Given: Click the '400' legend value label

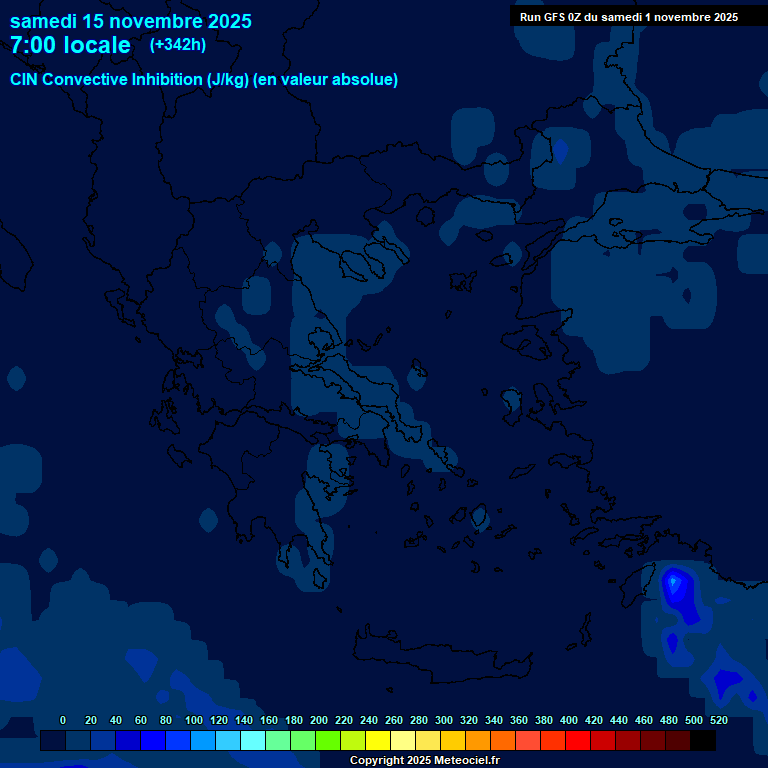Looking at the screenshot, I should pos(568,720).
